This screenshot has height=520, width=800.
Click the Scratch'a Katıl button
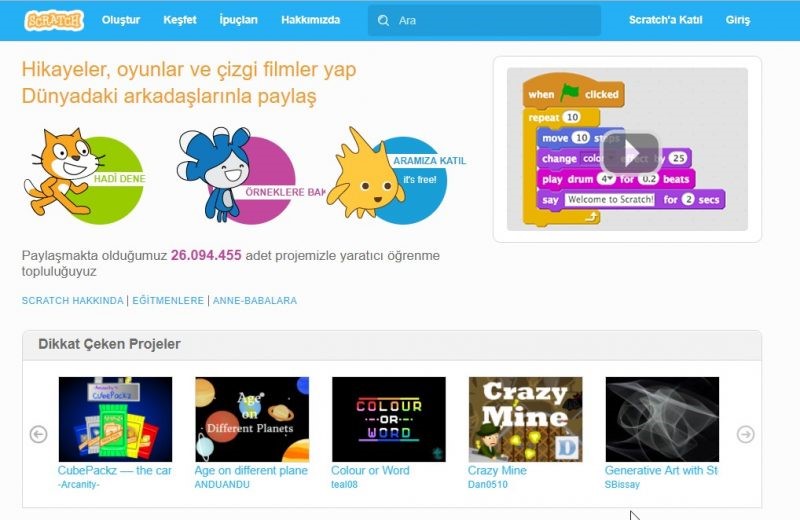[x=665, y=20]
